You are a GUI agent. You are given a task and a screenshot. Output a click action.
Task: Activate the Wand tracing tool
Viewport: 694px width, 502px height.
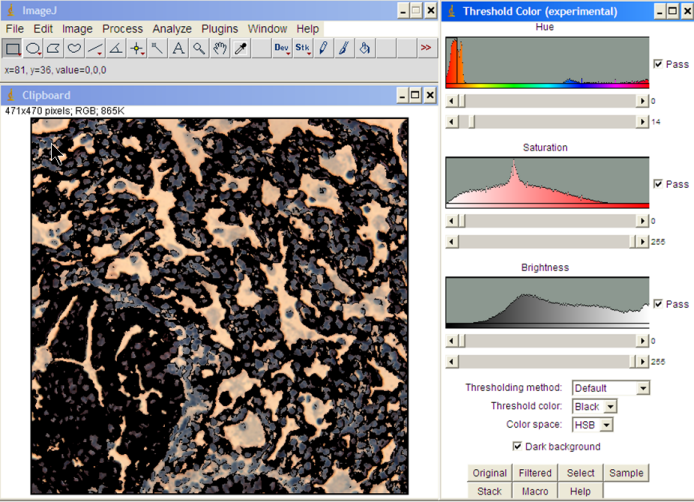click(x=158, y=48)
